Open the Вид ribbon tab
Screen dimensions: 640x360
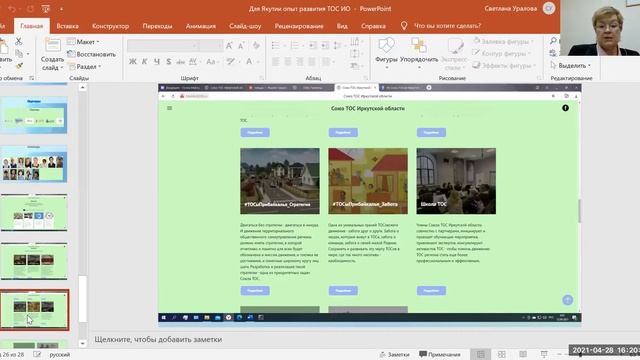[342, 26]
